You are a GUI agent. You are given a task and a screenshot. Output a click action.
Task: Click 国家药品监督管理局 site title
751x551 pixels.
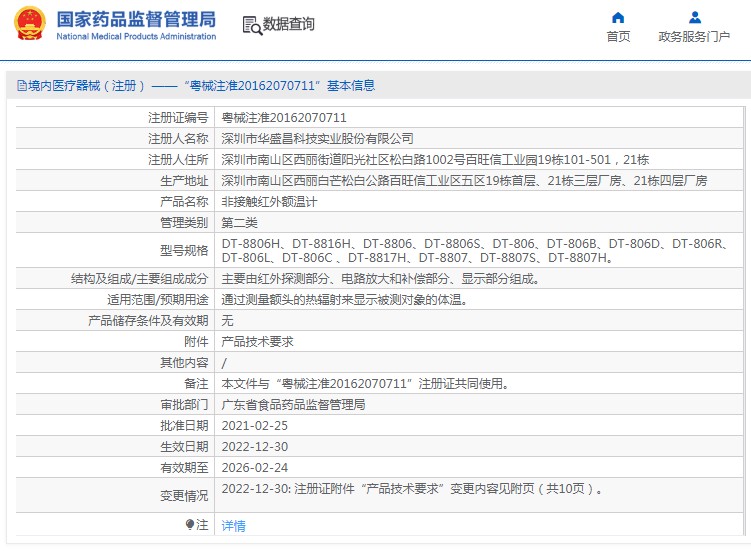pyautogui.click(x=137, y=20)
